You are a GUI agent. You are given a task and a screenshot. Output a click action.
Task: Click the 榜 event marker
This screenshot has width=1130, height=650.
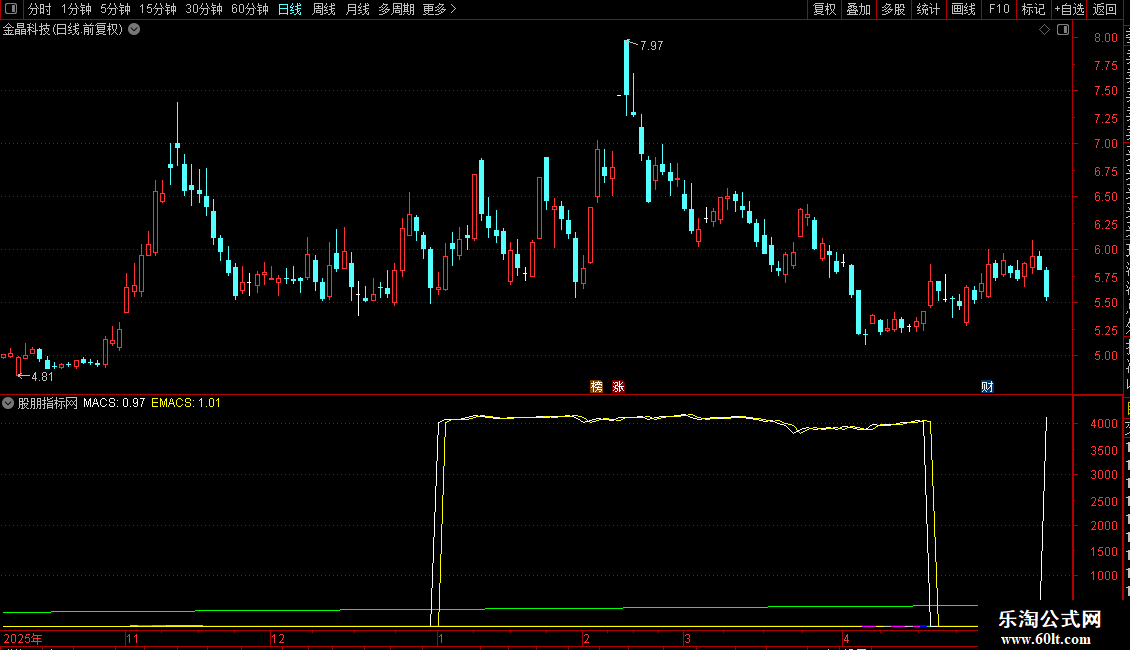tap(597, 387)
